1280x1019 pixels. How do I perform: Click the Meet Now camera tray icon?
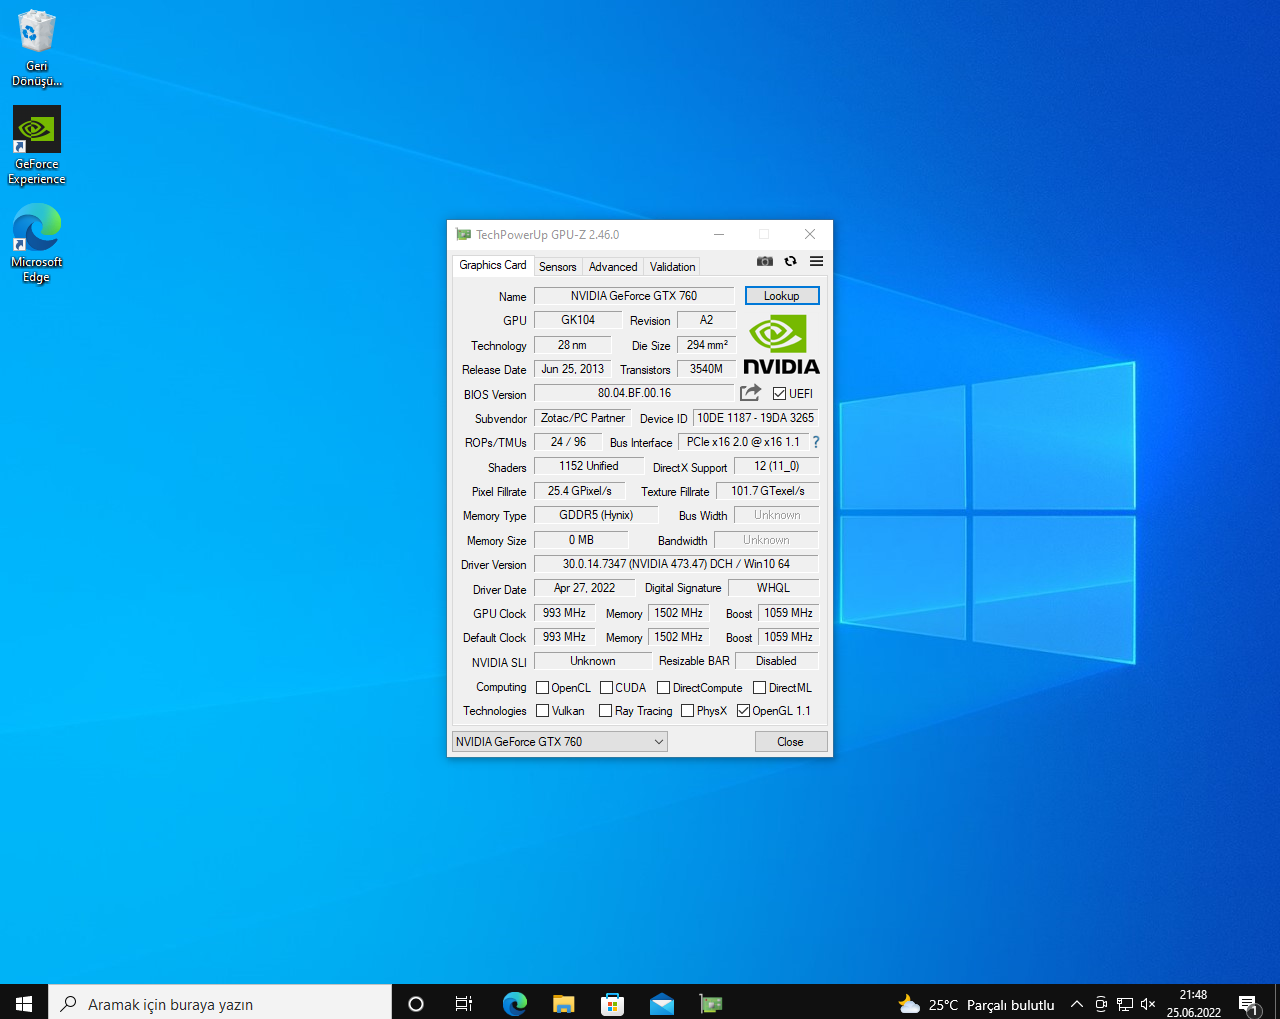(x=1100, y=1004)
